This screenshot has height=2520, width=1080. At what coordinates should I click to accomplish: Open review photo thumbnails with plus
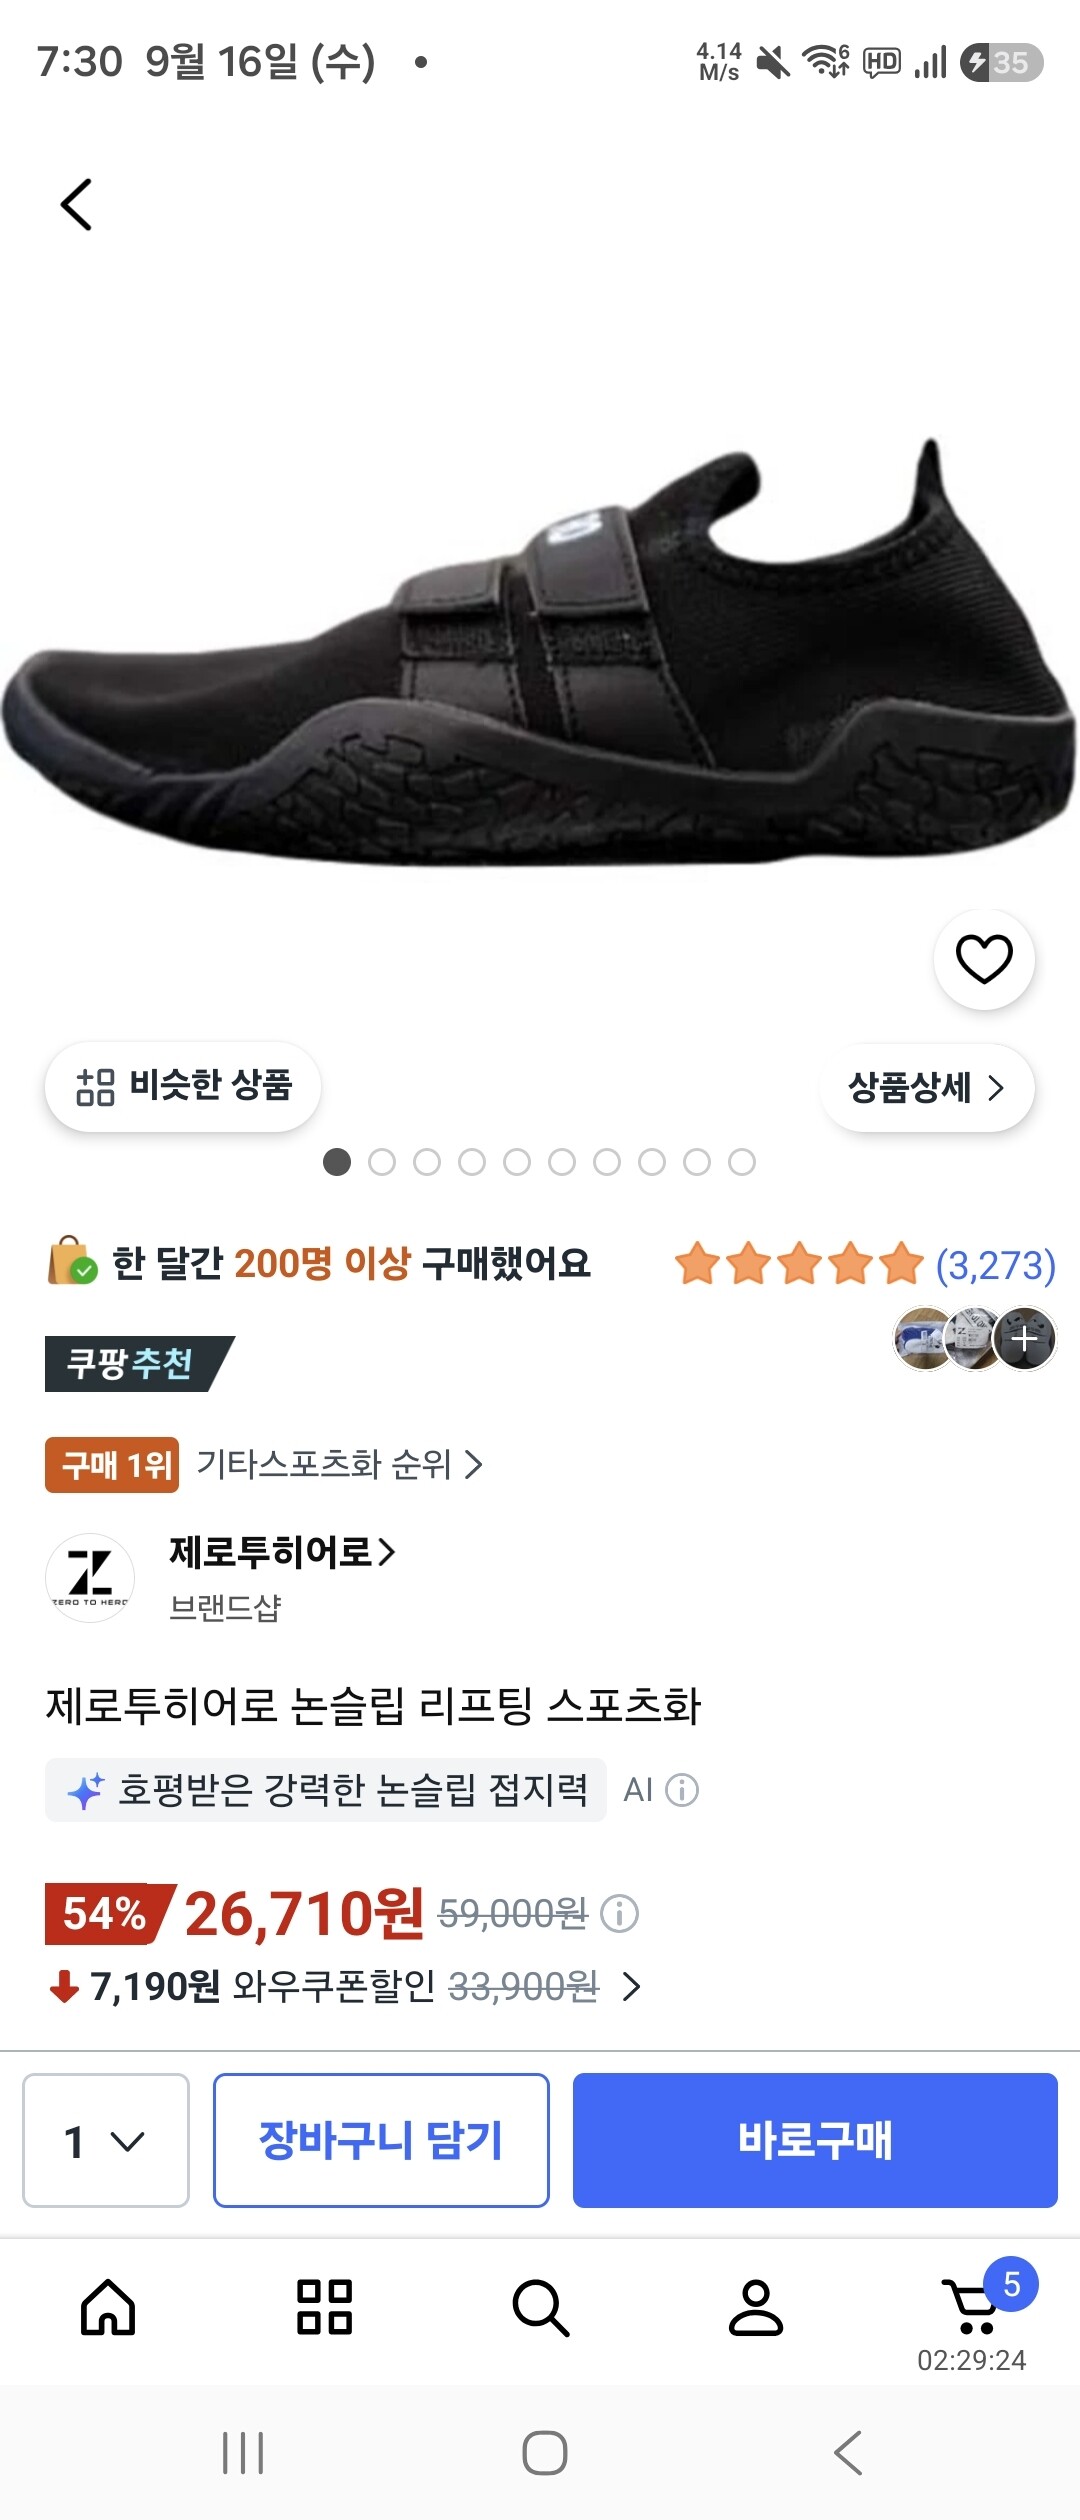1025,1338
